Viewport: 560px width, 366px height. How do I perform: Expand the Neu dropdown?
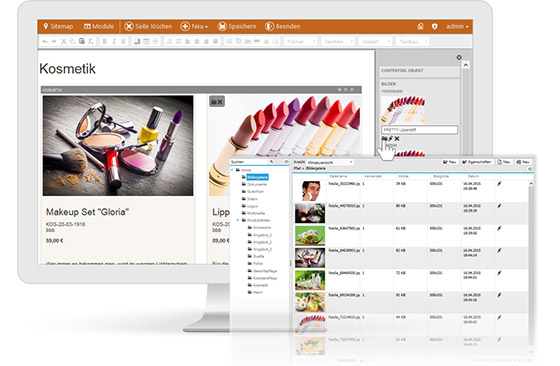pos(194,26)
